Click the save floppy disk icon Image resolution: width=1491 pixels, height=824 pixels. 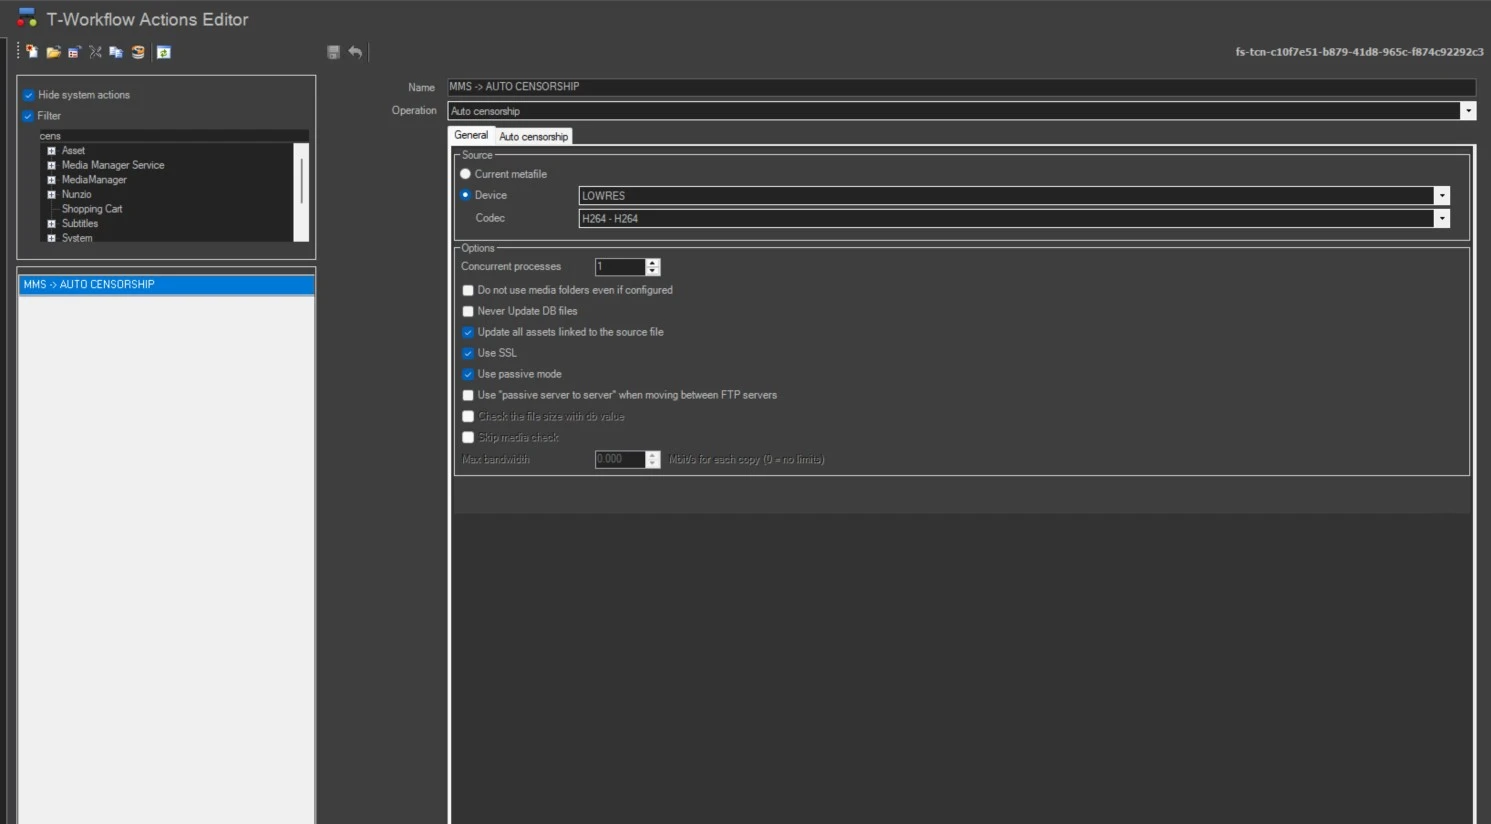[334, 52]
